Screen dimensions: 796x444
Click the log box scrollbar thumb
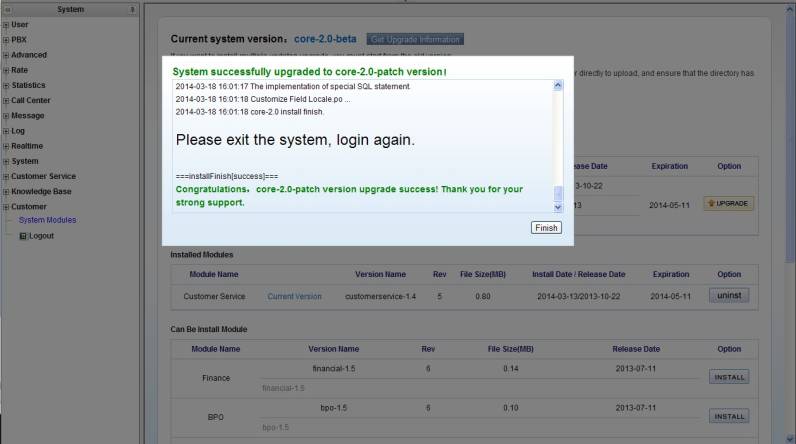[558, 192]
